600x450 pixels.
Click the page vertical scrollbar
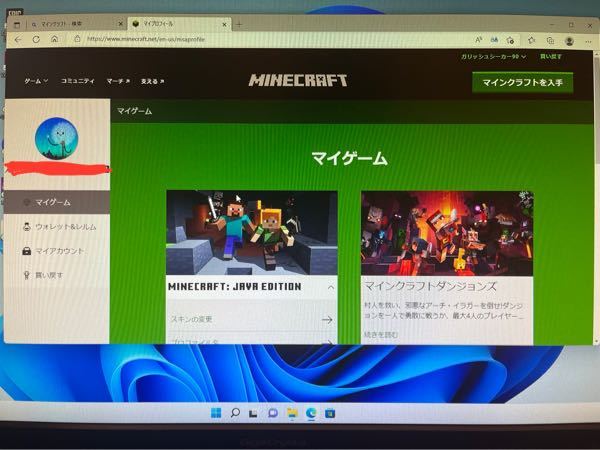click(596, 195)
